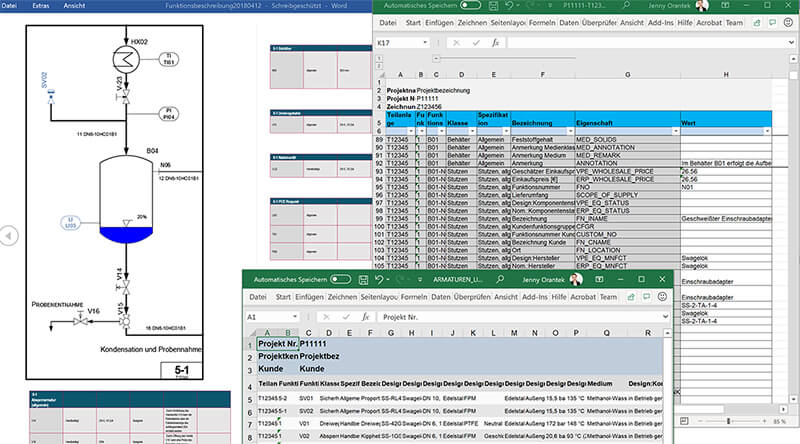Click formula bar containing Projekt Nr.
The height and width of the screenshot is (444, 800).
pos(518,317)
